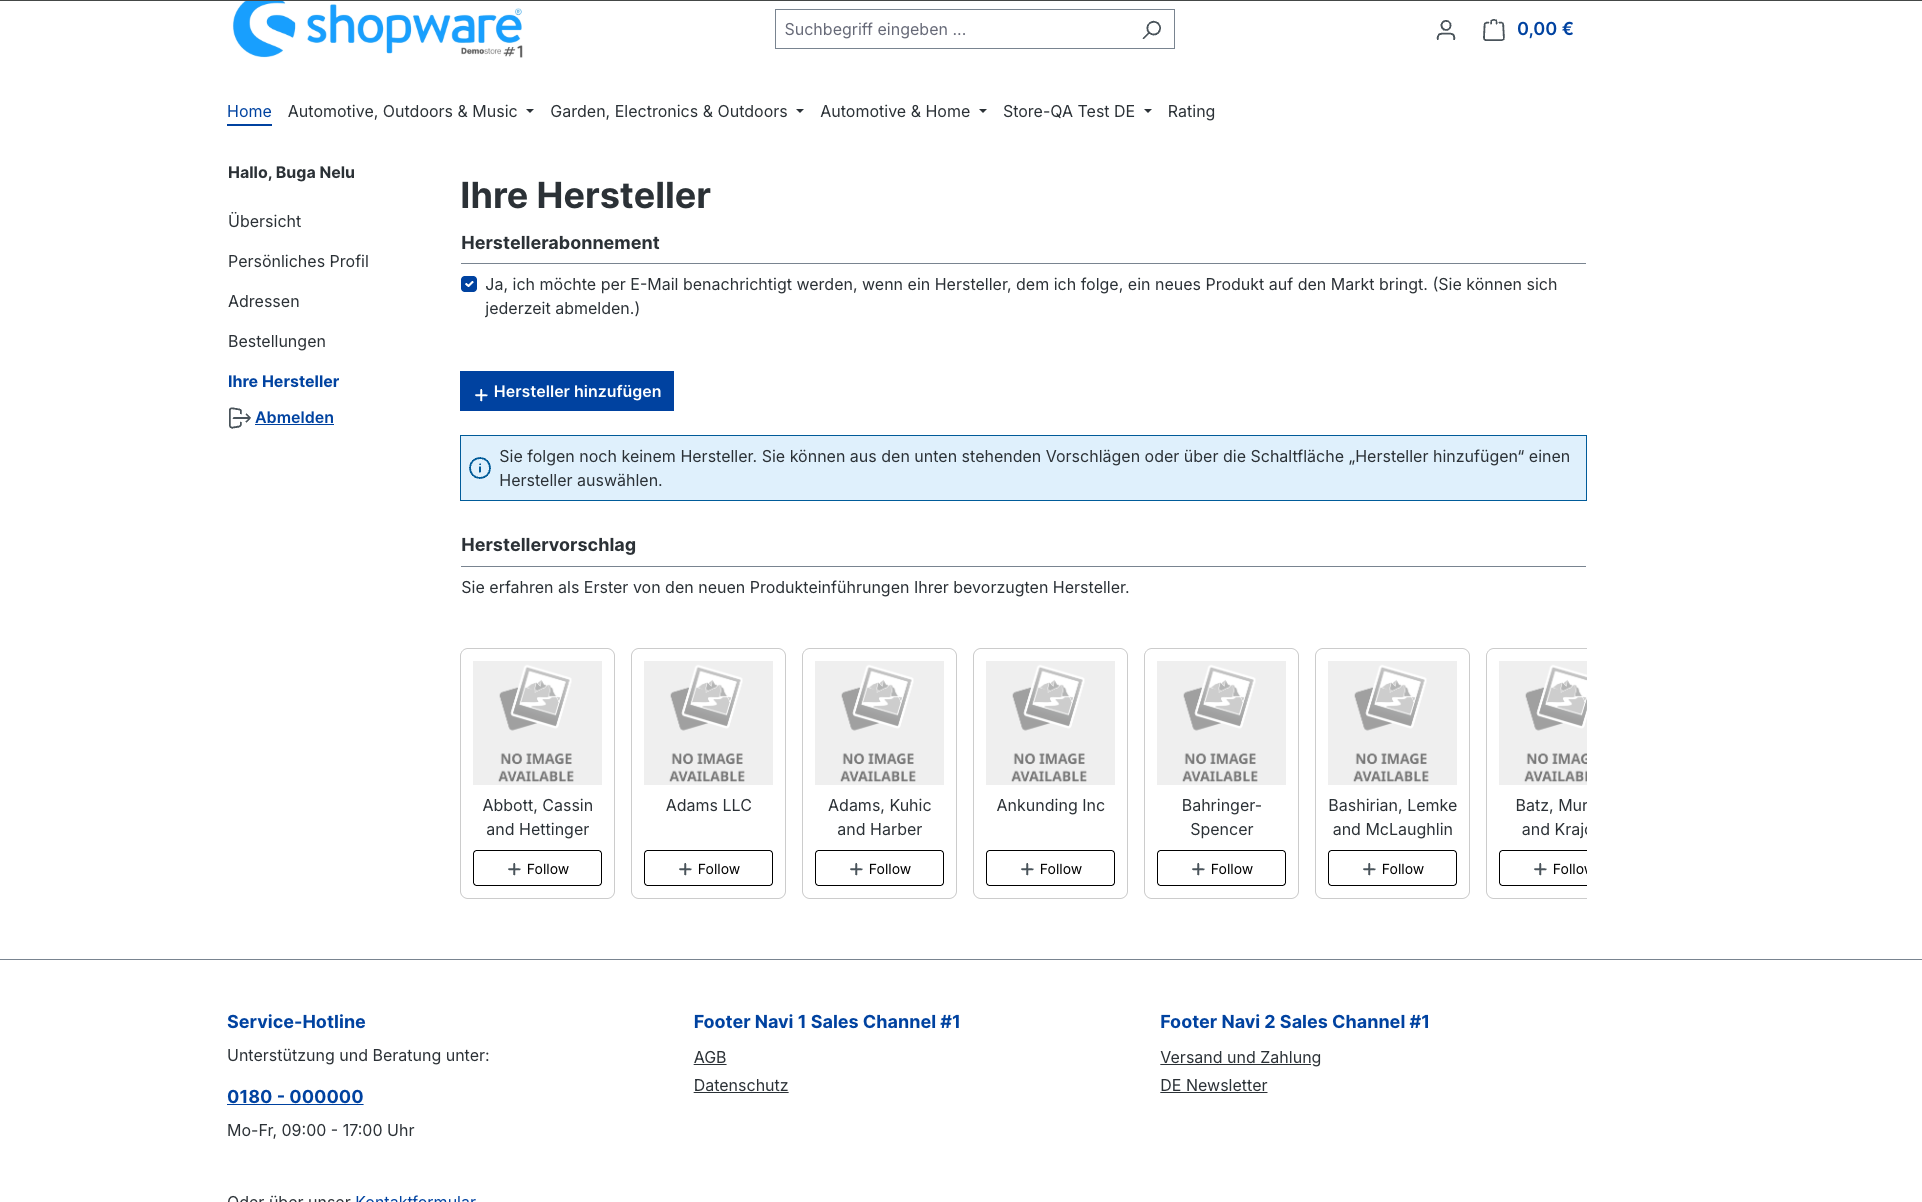Click the Hersteller hinzufügen button
The height and width of the screenshot is (1202, 1922).
point(567,391)
